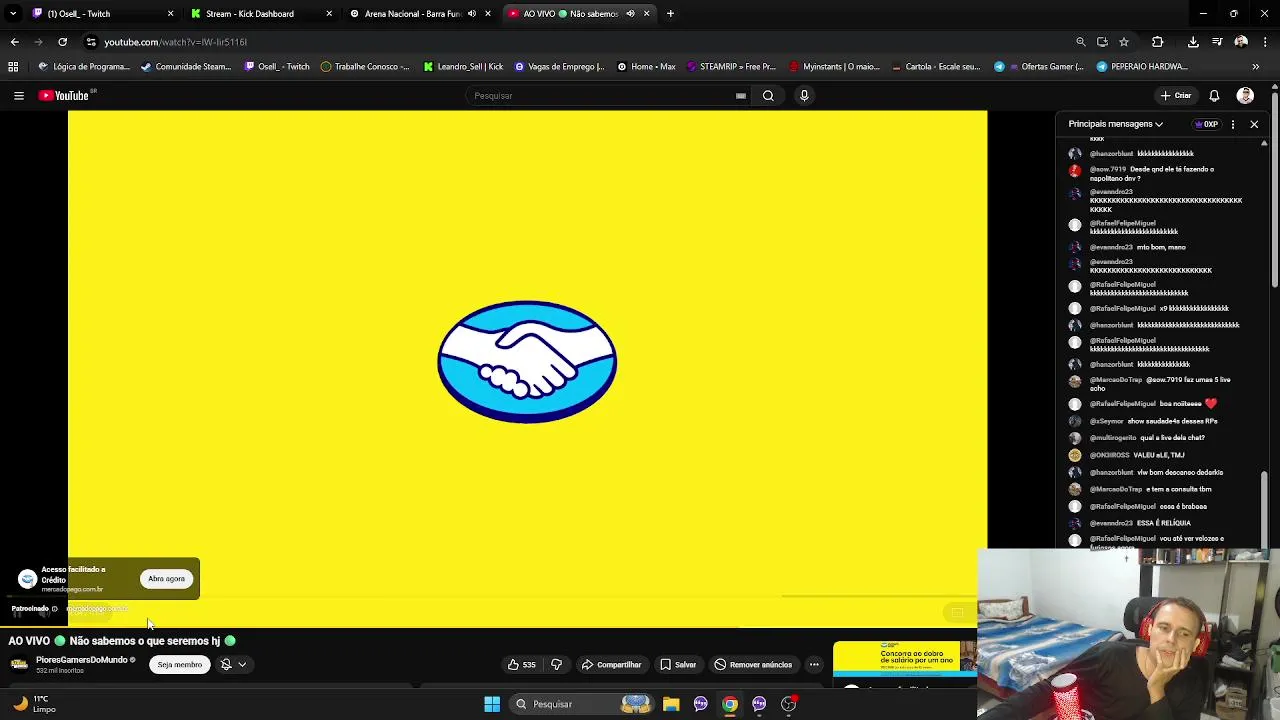Image resolution: width=1280 pixels, height=720 pixels.
Task: Click the Compartilhar share button
Action: (x=611, y=665)
